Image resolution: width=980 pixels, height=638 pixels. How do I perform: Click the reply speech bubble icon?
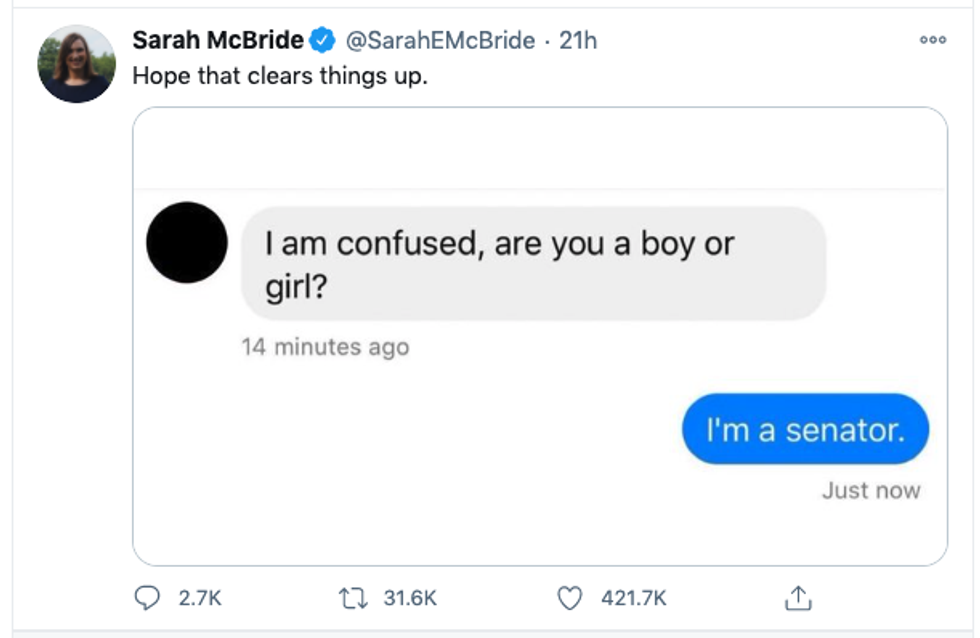tap(147, 598)
